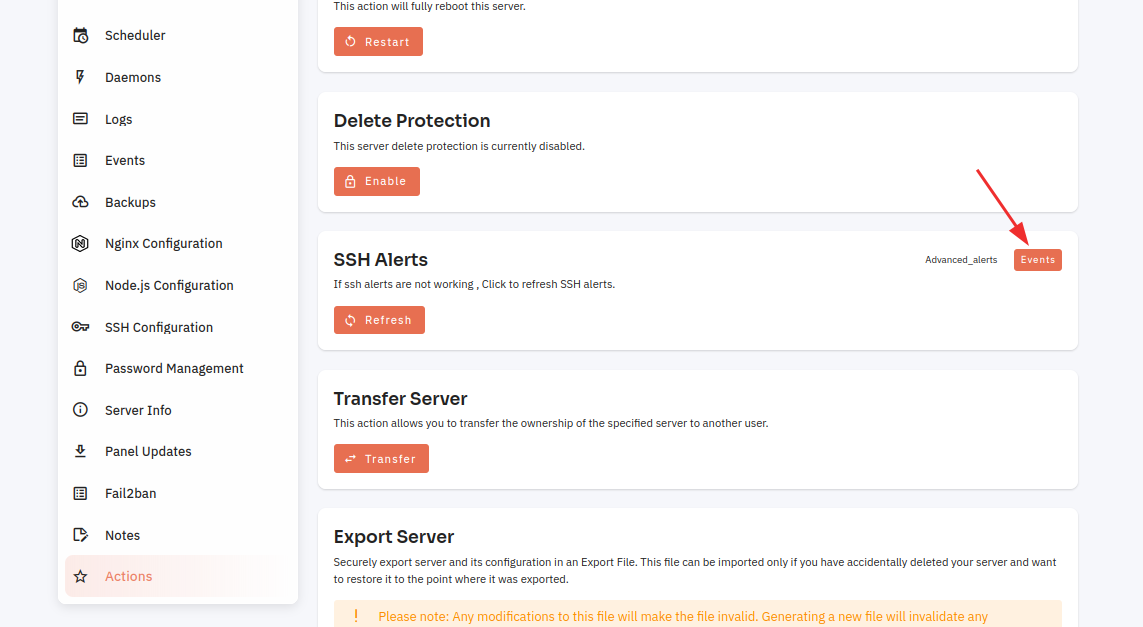Screen dimensions: 1143x627
Task: Click the Delete Protection heading
Action: (412, 120)
